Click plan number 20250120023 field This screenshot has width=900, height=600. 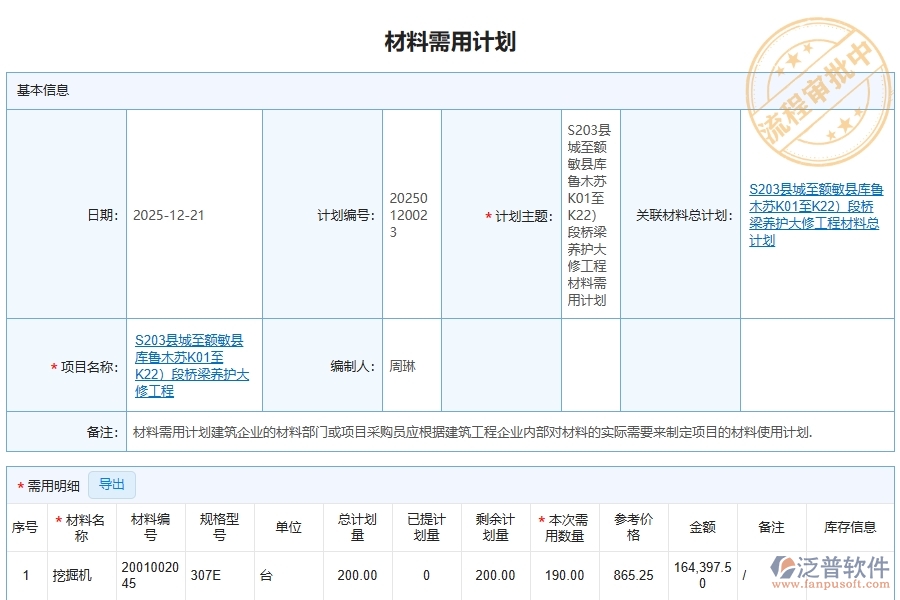(x=409, y=215)
